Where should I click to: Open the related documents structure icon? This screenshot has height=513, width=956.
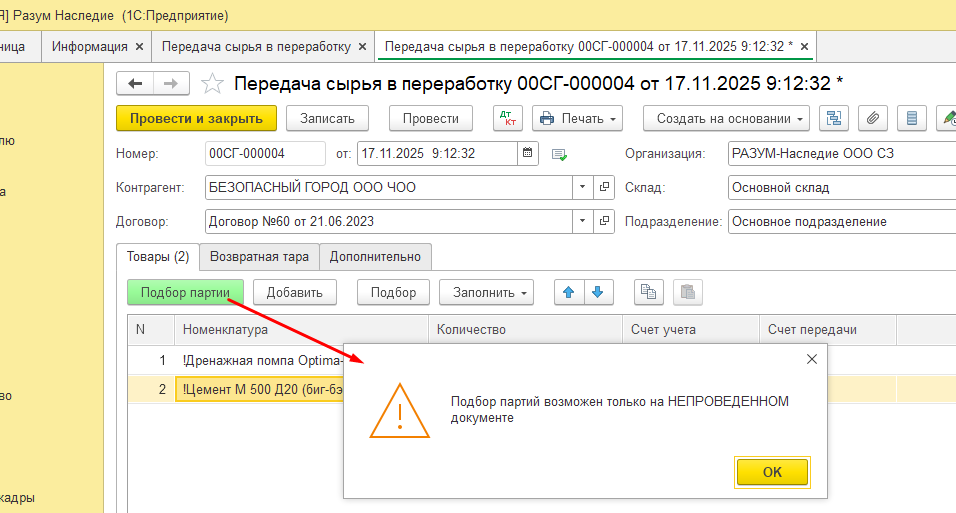[834, 118]
